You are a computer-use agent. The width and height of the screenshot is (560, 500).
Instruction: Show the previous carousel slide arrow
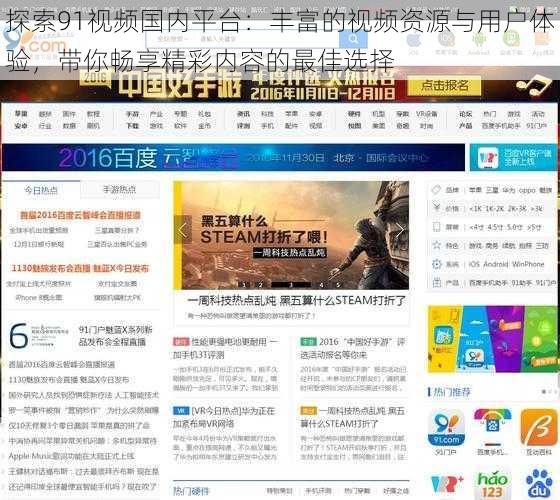pos(182,230)
